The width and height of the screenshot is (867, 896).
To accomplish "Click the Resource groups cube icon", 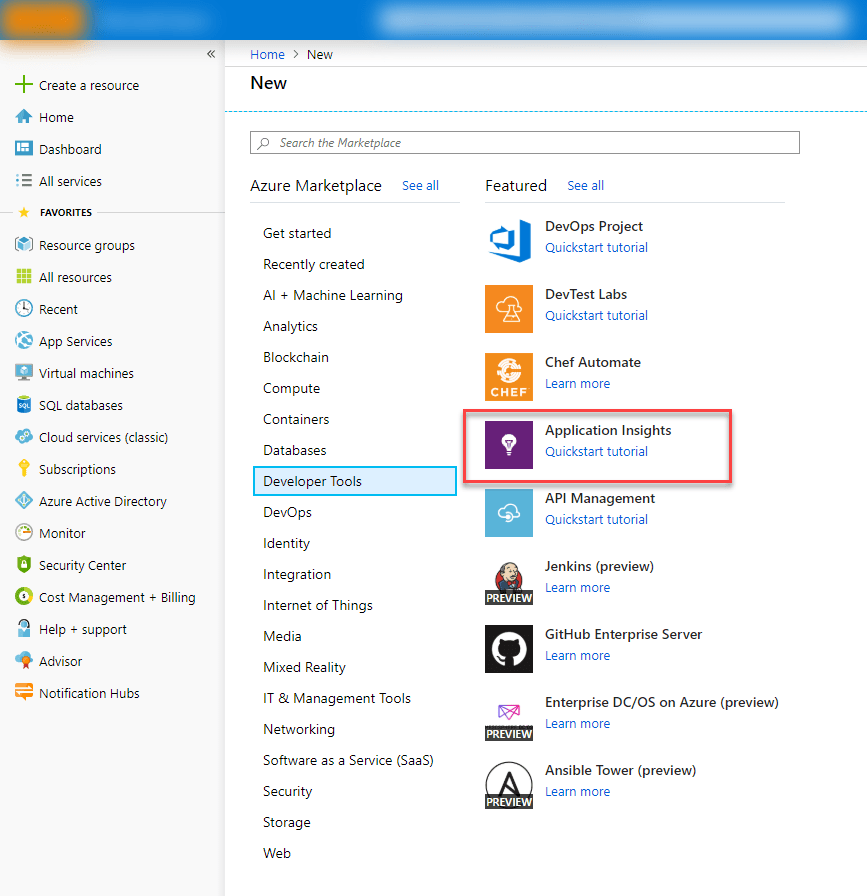I will (x=23, y=245).
